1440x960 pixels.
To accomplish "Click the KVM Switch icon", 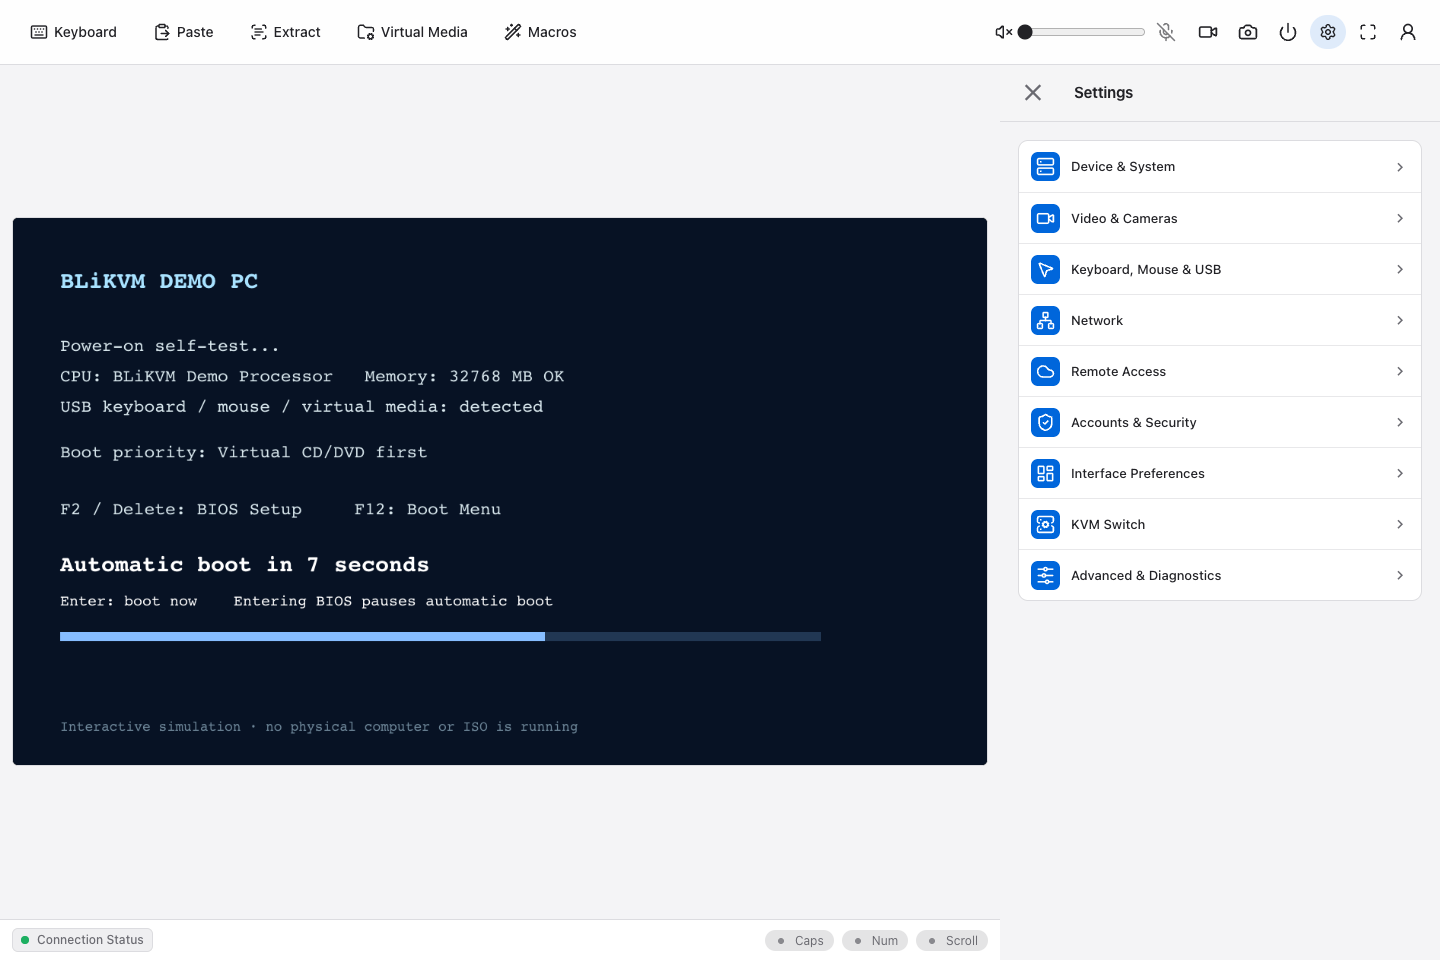I will pos(1045,524).
